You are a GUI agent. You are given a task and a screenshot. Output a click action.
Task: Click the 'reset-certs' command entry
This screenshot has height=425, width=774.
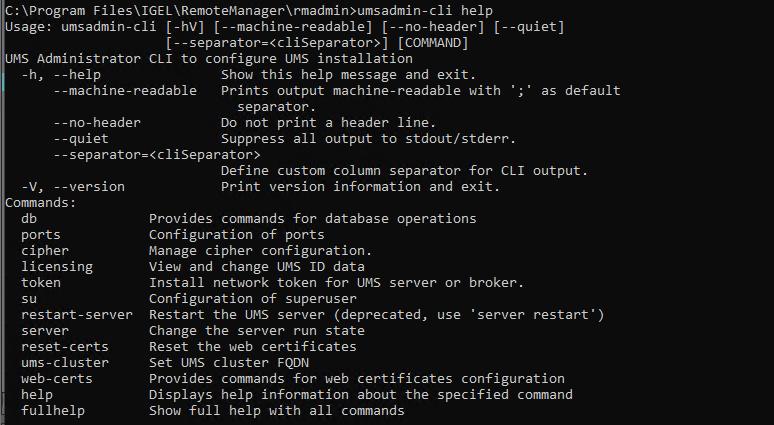65,346
